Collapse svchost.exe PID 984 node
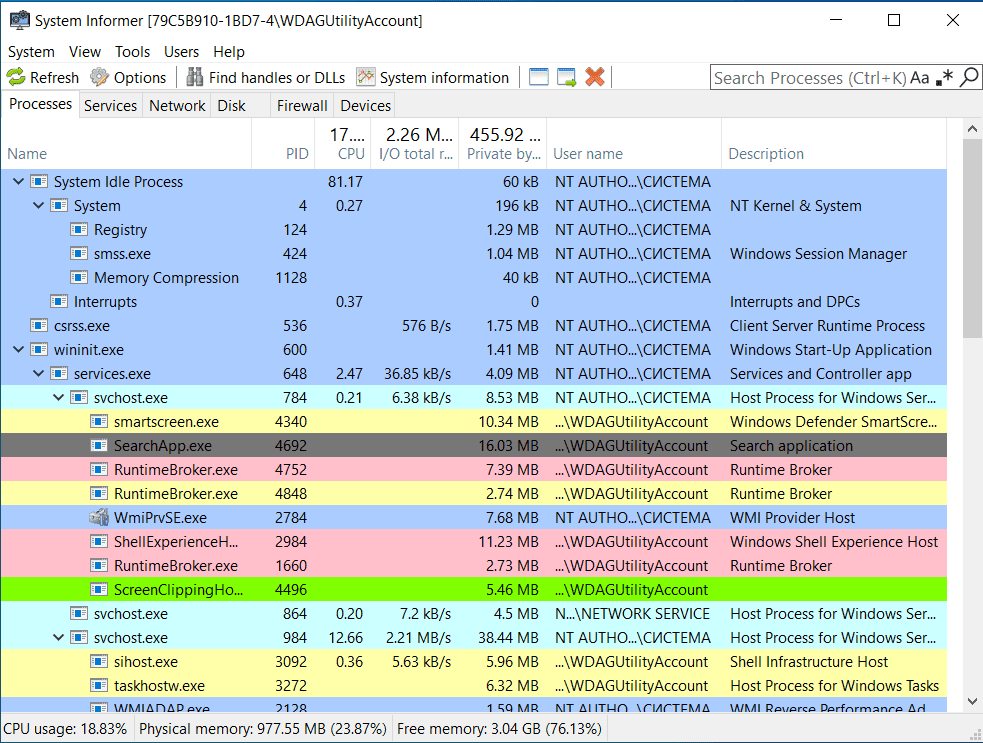The image size is (983, 743). tap(58, 637)
